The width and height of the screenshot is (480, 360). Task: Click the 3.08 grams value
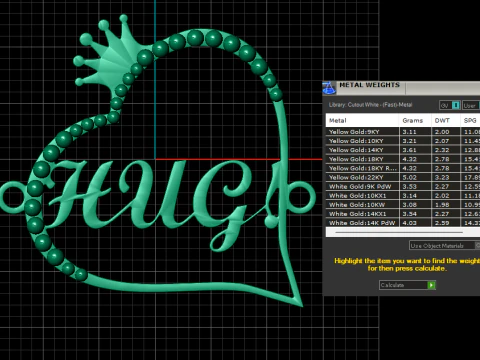pos(409,205)
